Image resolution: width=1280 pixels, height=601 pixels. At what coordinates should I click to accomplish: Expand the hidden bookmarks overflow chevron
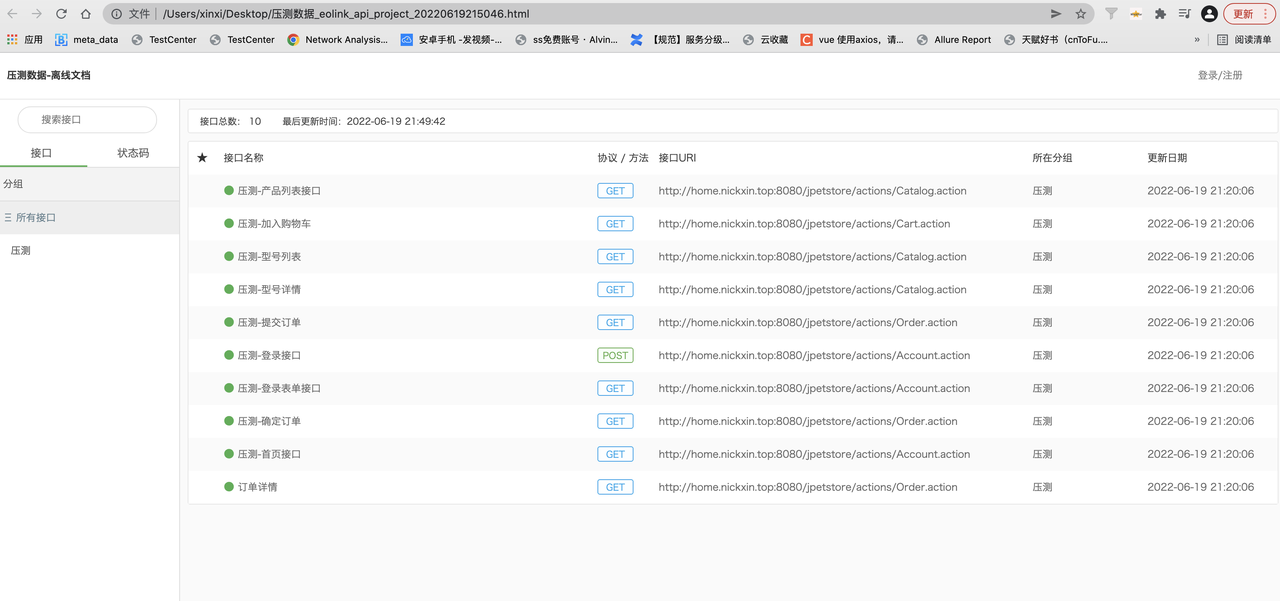pos(1197,40)
